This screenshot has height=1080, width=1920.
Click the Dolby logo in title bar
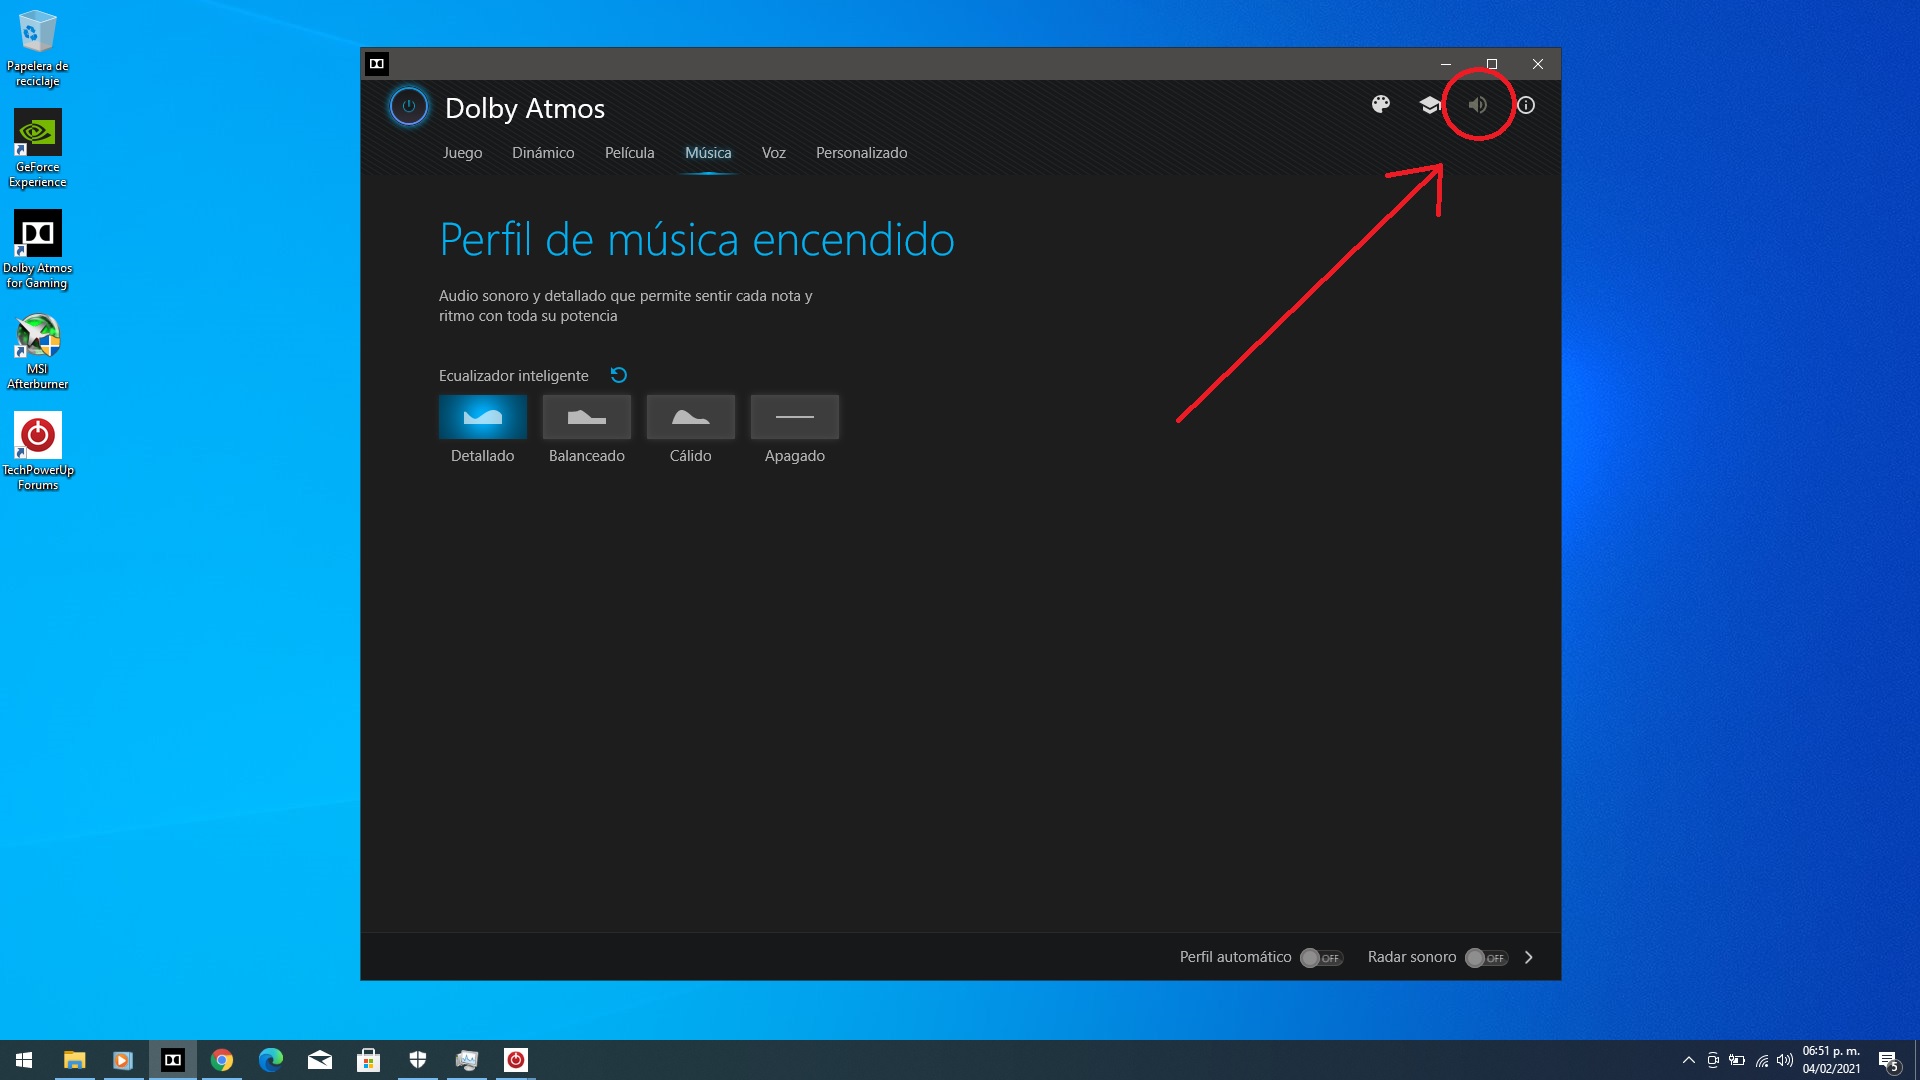[377, 64]
